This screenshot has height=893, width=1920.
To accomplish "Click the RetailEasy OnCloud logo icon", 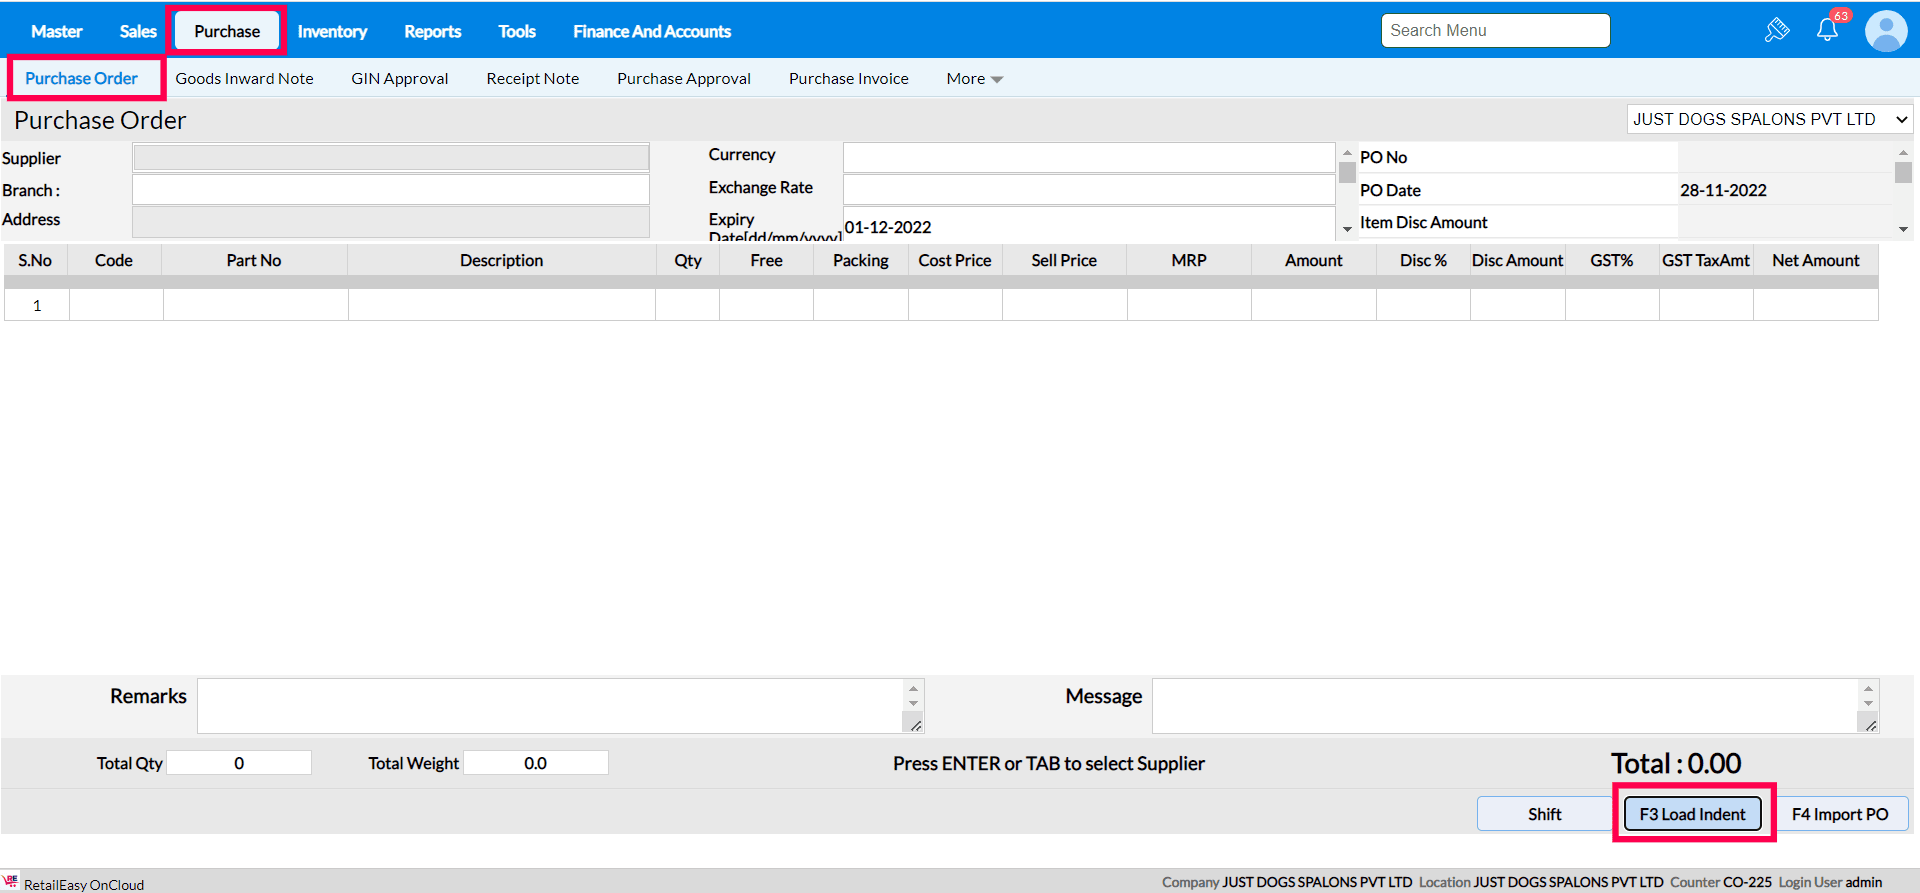I will pyautogui.click(x=11, y=882).
